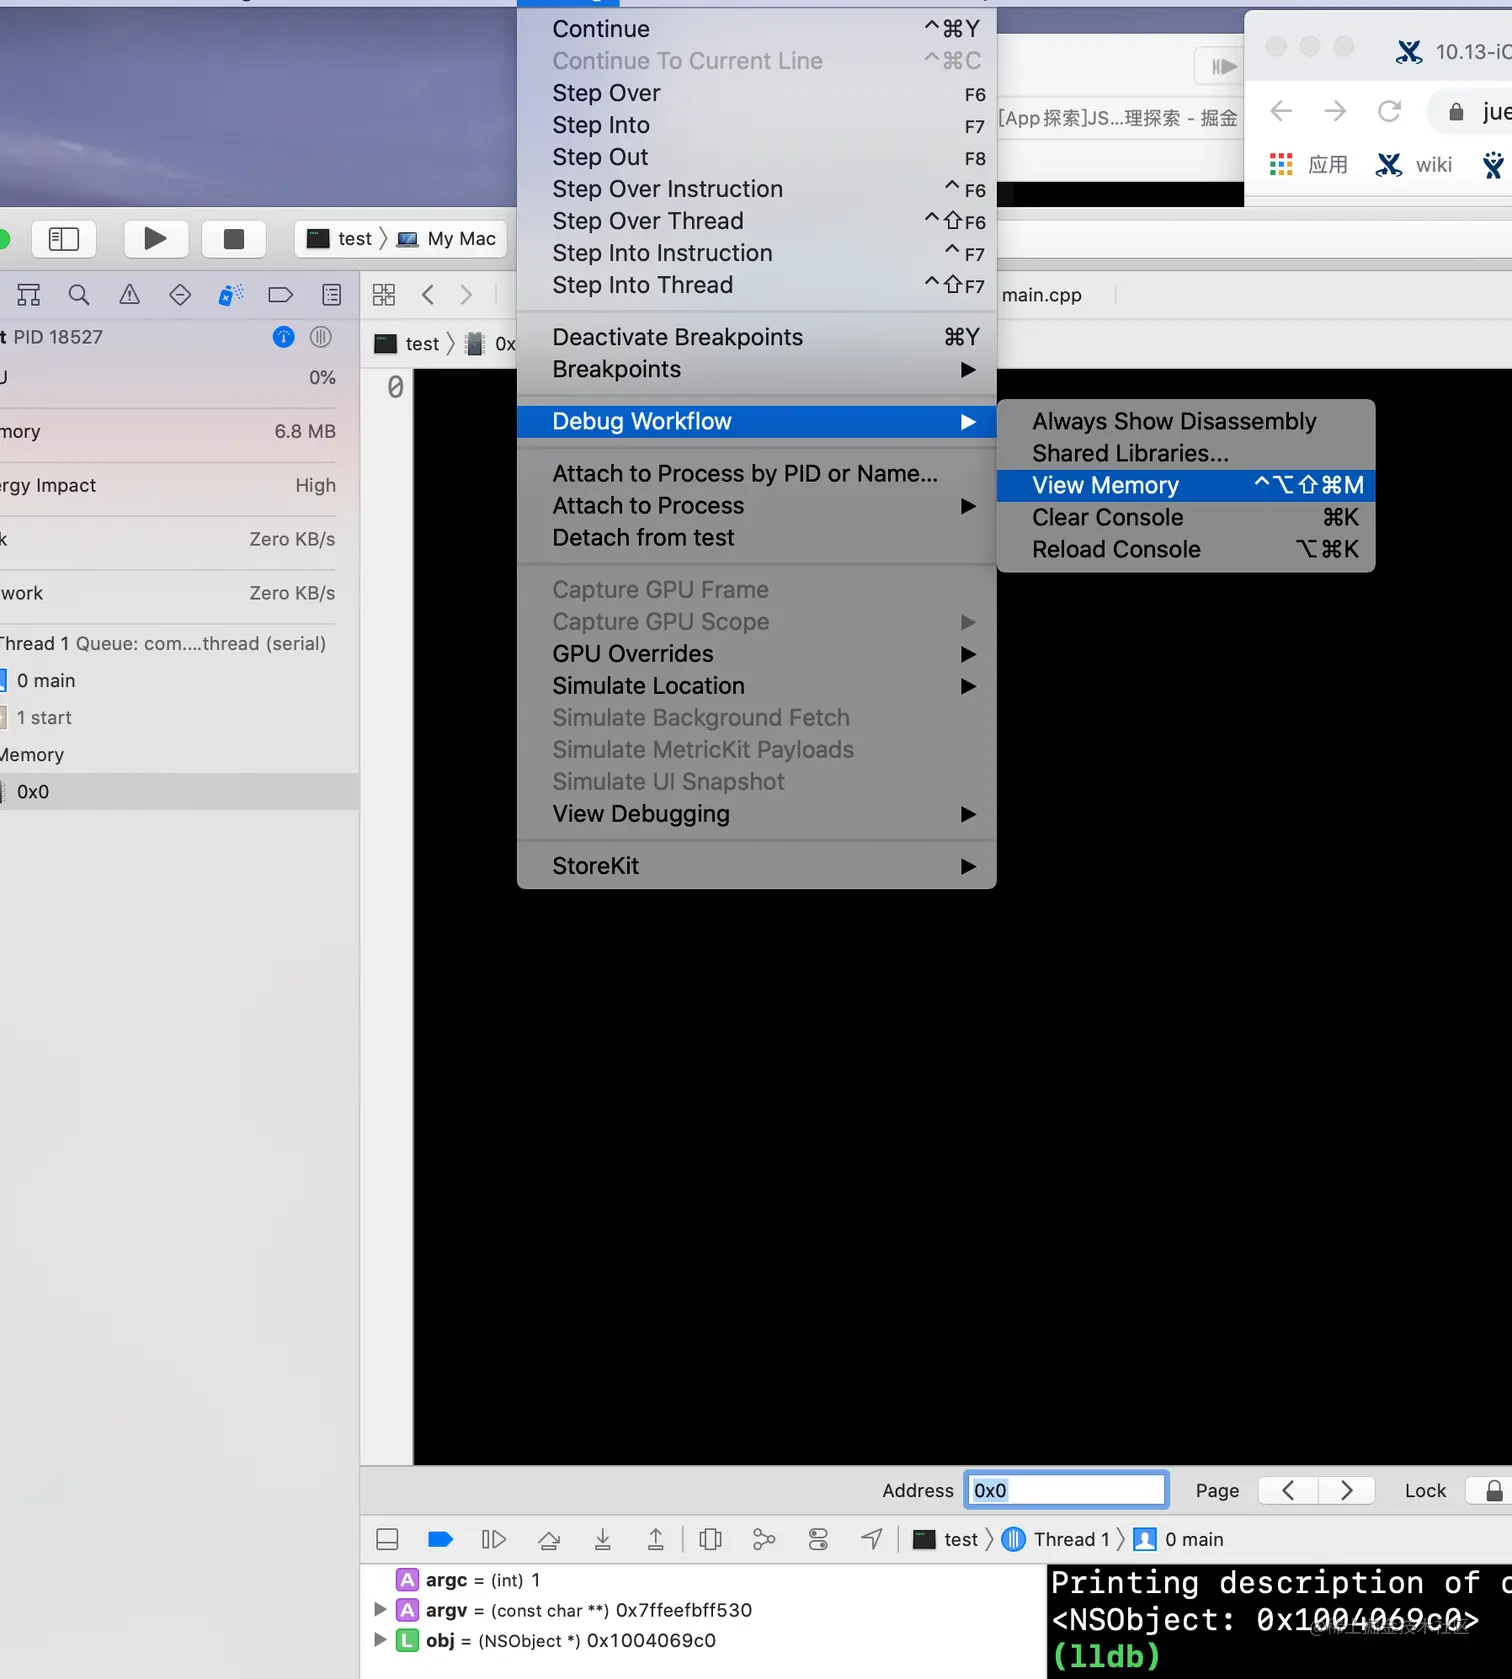Open the GPU Overrides submenu
Screen dimensions: 1512x1679
(x=757, y=653)
